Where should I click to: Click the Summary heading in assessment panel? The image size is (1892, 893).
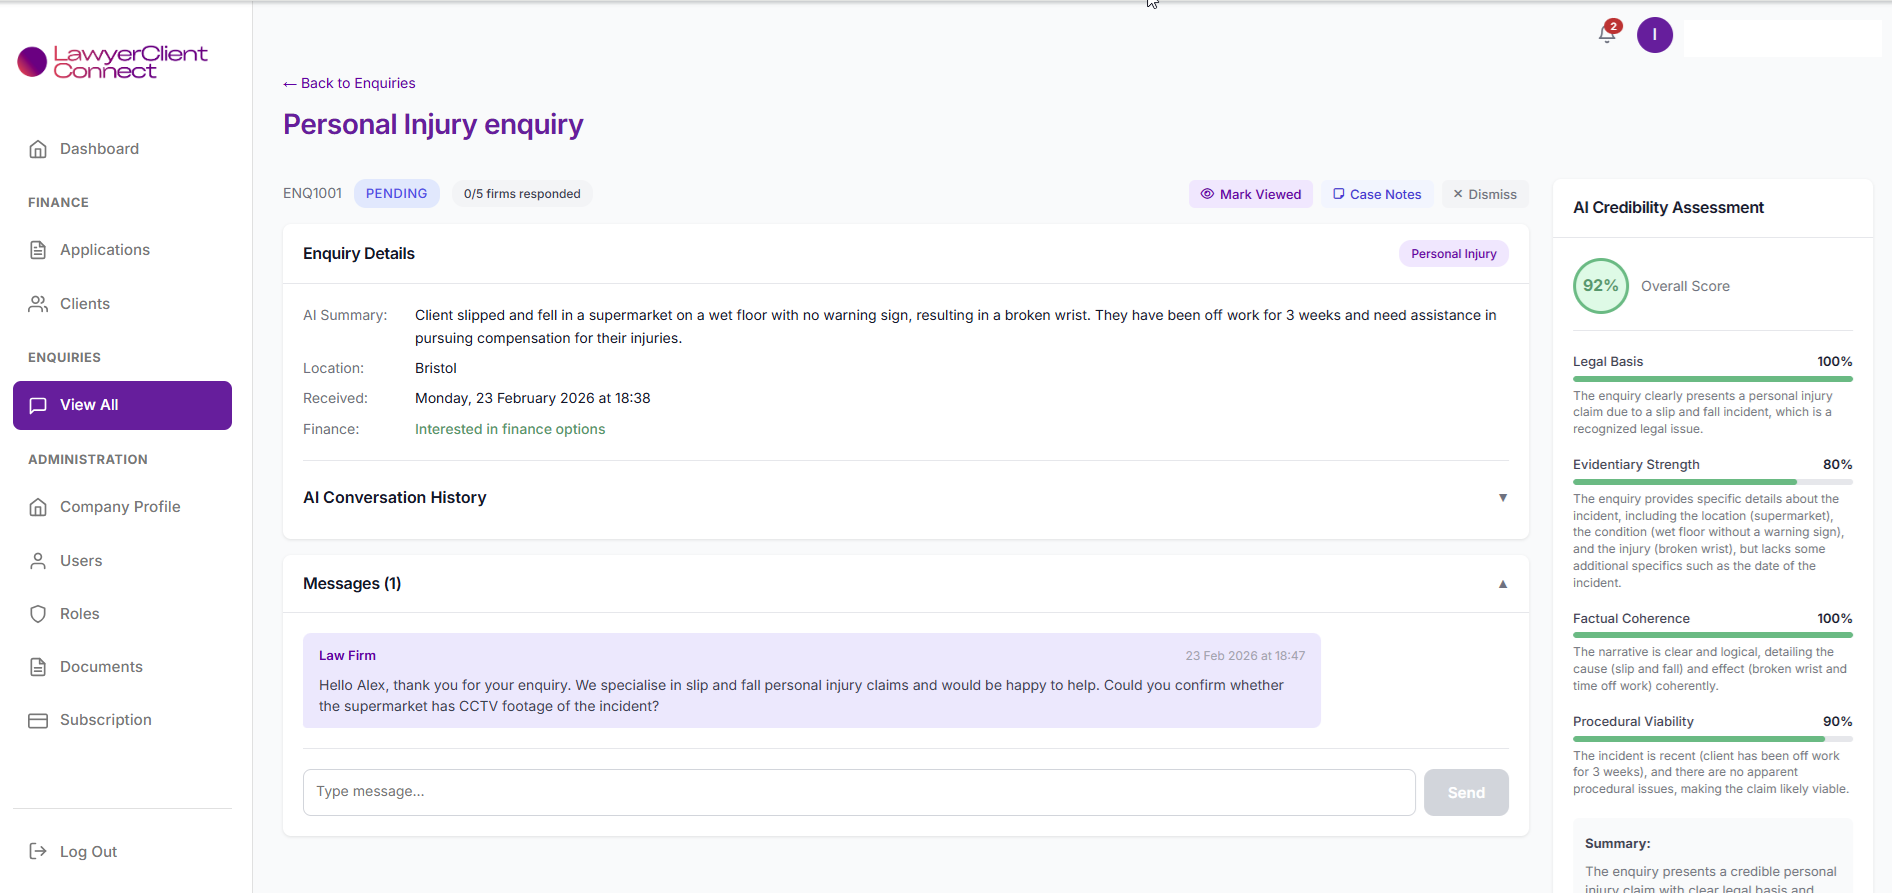(x=1617, y=844)
